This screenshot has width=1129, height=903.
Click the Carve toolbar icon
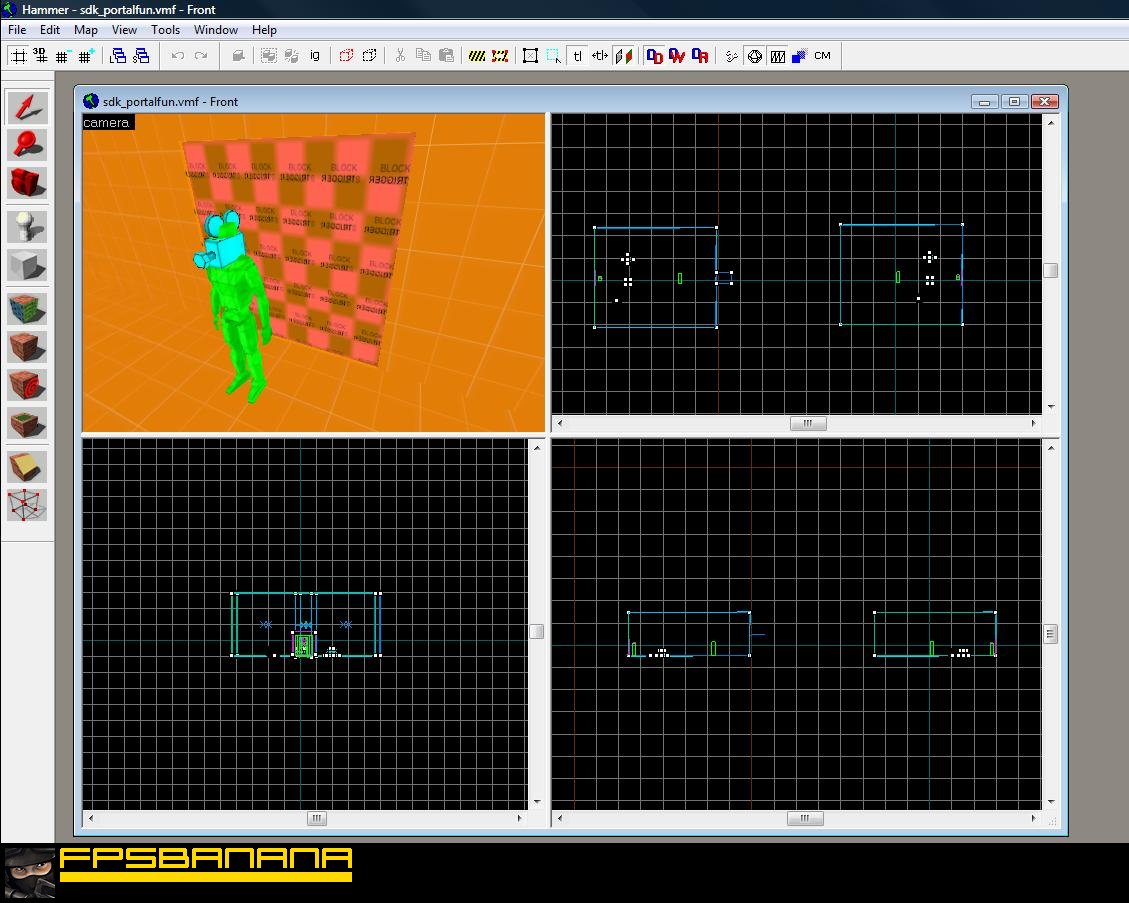238,55
